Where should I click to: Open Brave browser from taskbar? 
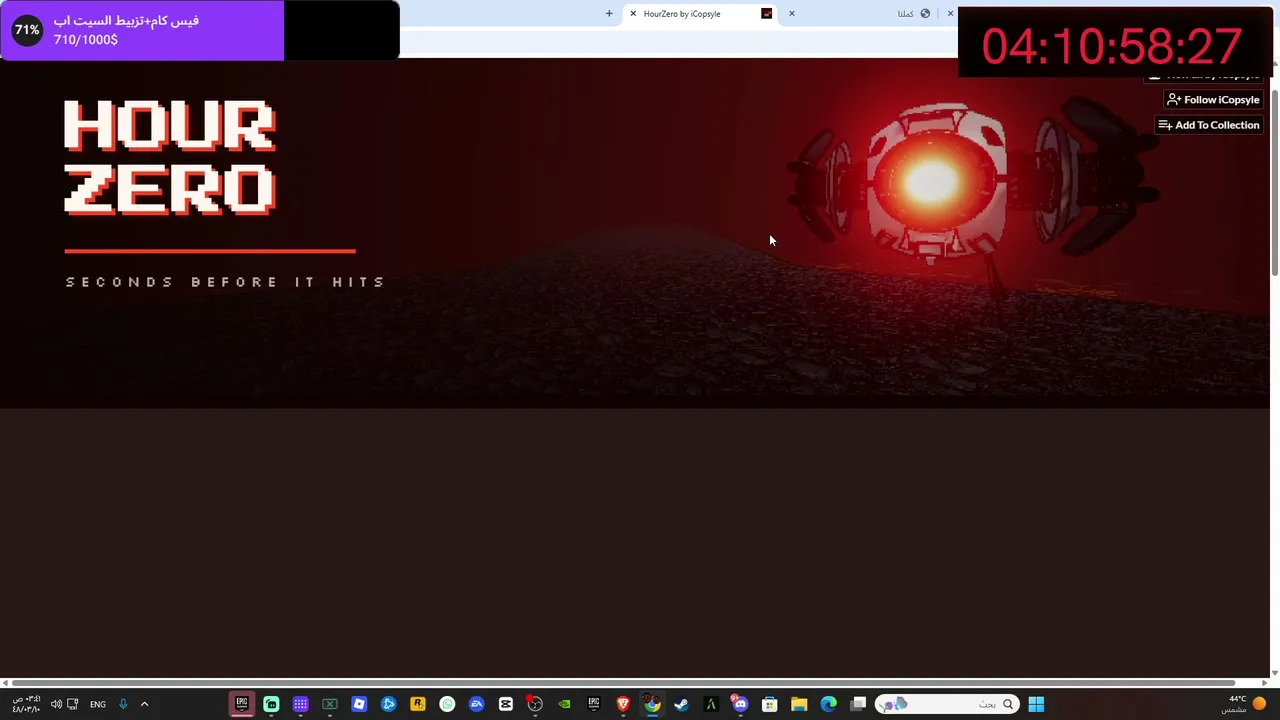point(623,704)
